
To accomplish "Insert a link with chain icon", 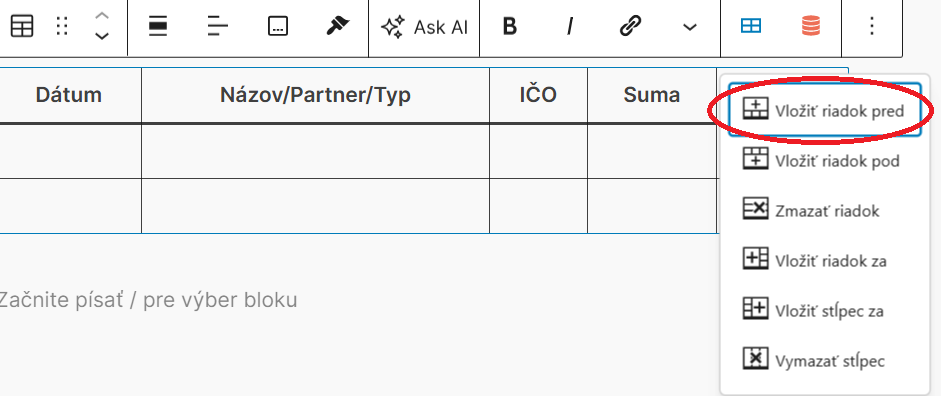I will click(x=630, y=26).
